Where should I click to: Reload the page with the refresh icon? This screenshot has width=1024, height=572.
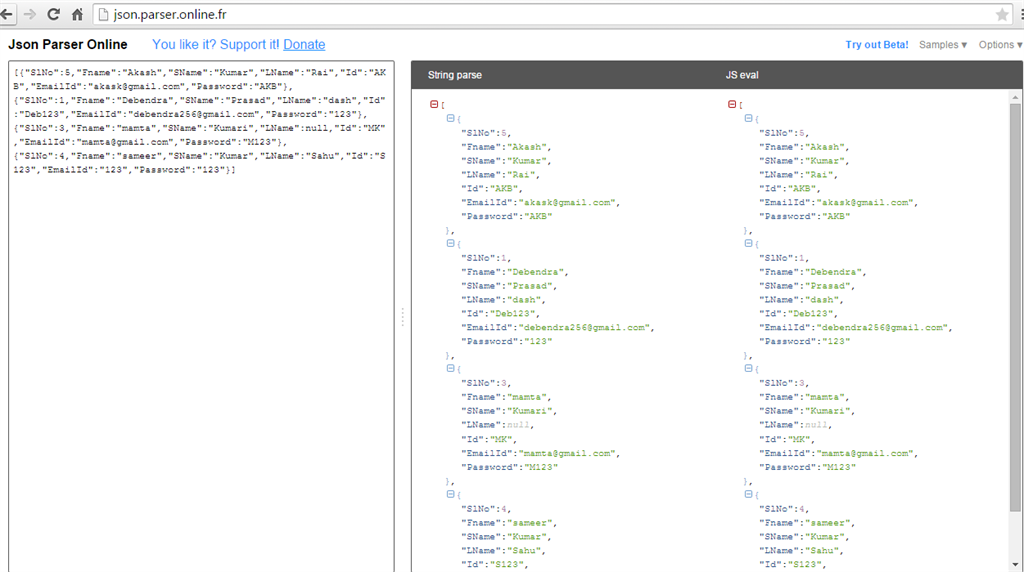click(x=53, y=15)
